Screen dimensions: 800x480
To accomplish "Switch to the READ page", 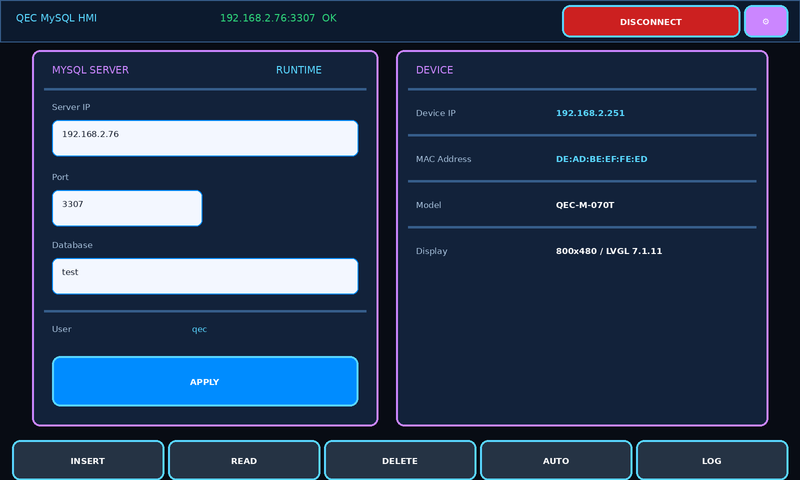I will [x=244, y=461].
